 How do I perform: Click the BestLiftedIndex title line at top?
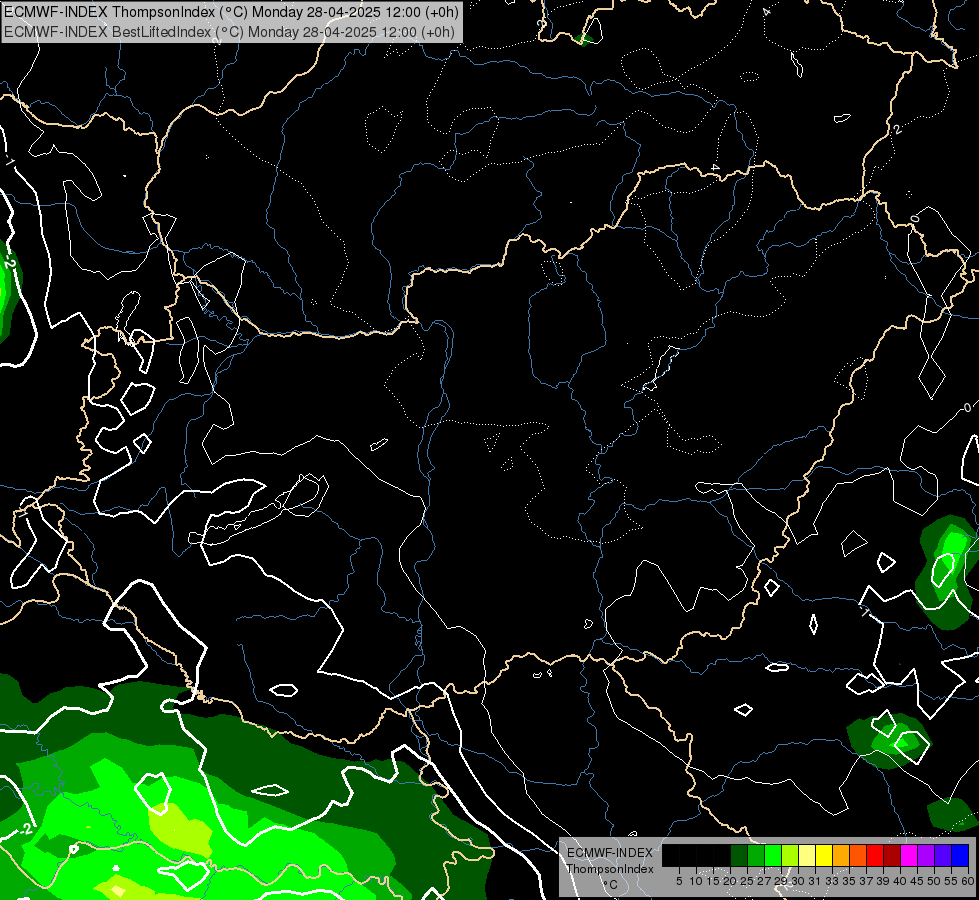click(229, 32)
